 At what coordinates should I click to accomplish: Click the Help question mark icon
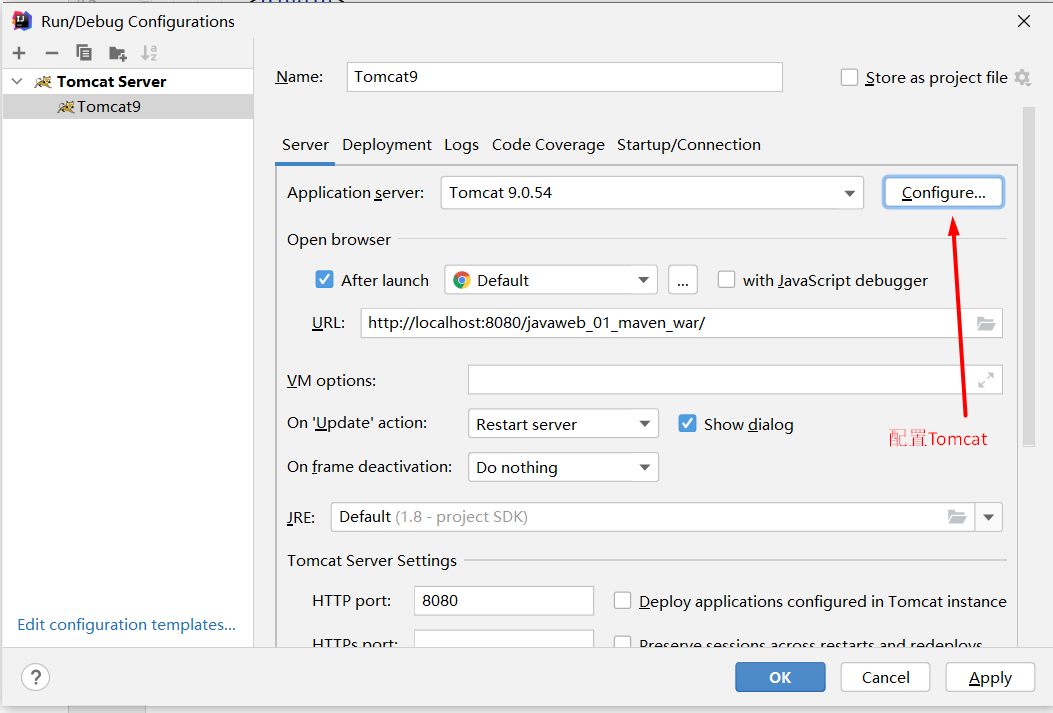coord(35,677)
